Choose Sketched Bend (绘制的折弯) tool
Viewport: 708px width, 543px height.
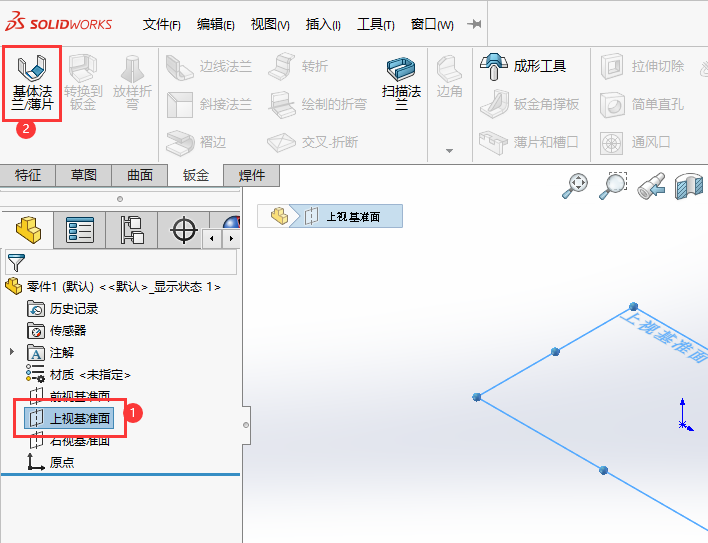click(317, 104)
